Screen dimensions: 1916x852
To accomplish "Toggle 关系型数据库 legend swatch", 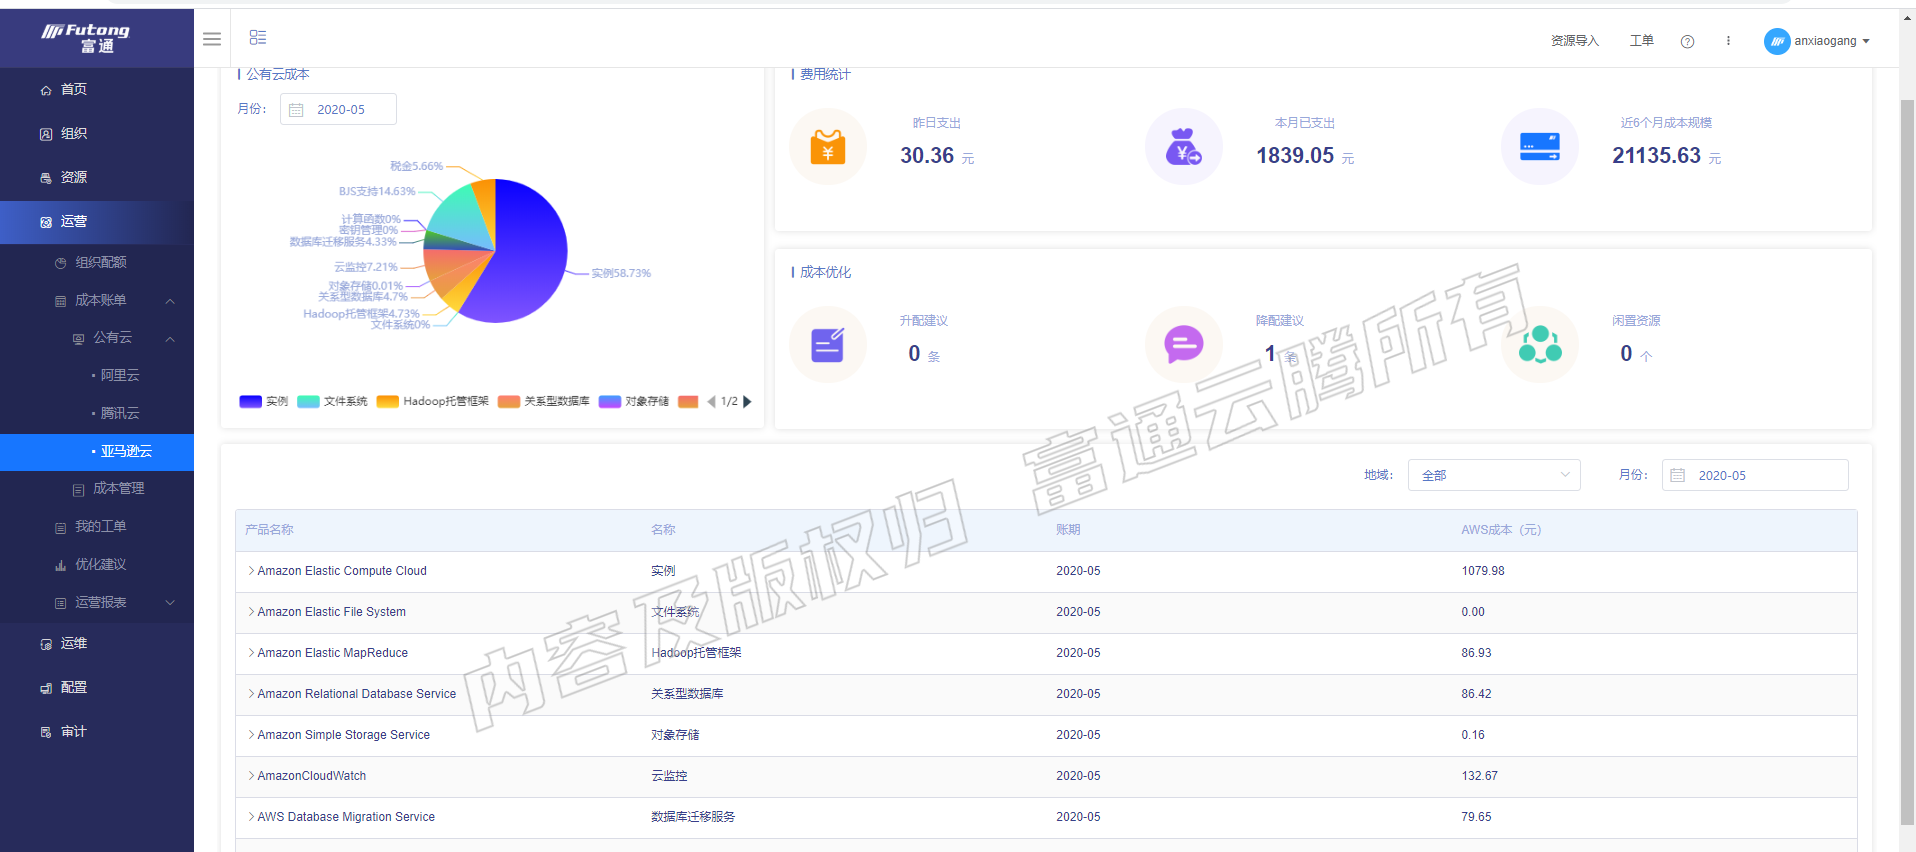I will click(x=509, y=401).
